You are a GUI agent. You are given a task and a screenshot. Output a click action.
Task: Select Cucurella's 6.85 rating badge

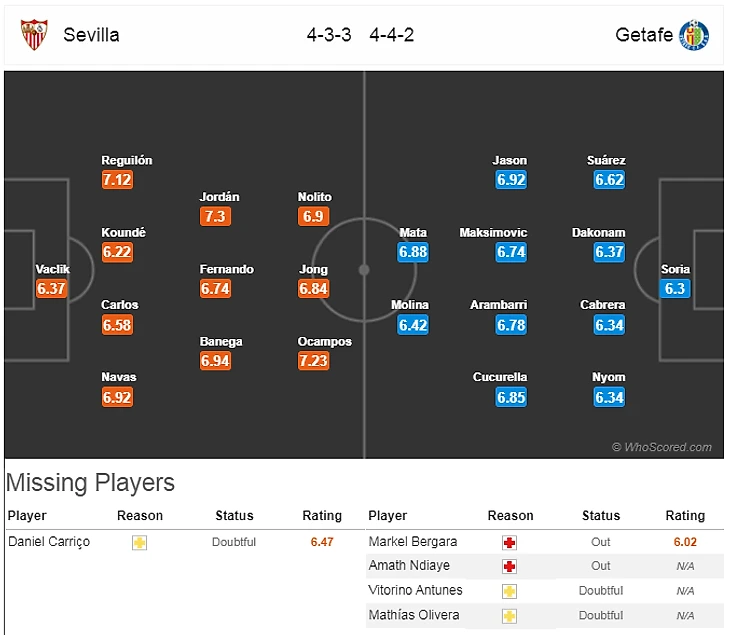tap(511, 397)
